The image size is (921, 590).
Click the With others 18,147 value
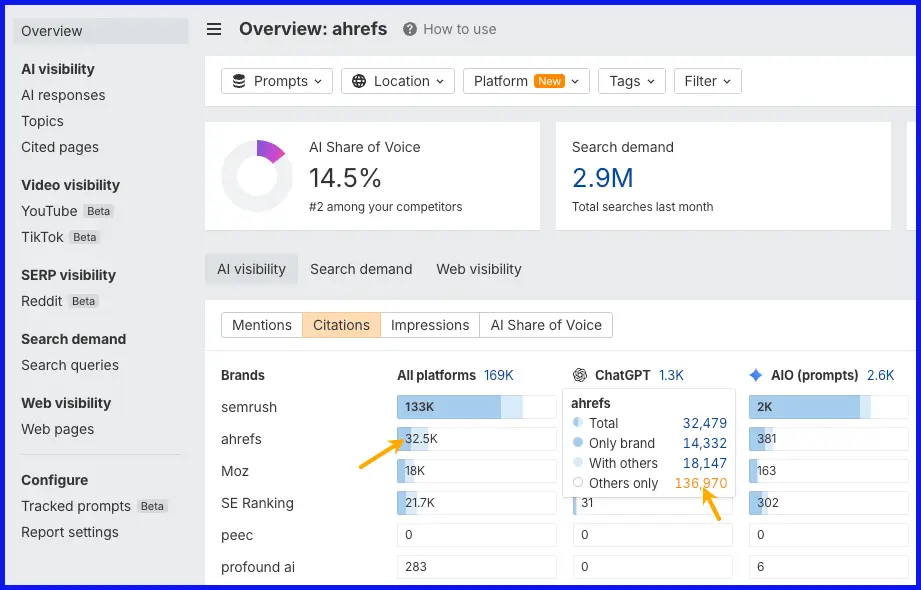[x=705, y=463]
